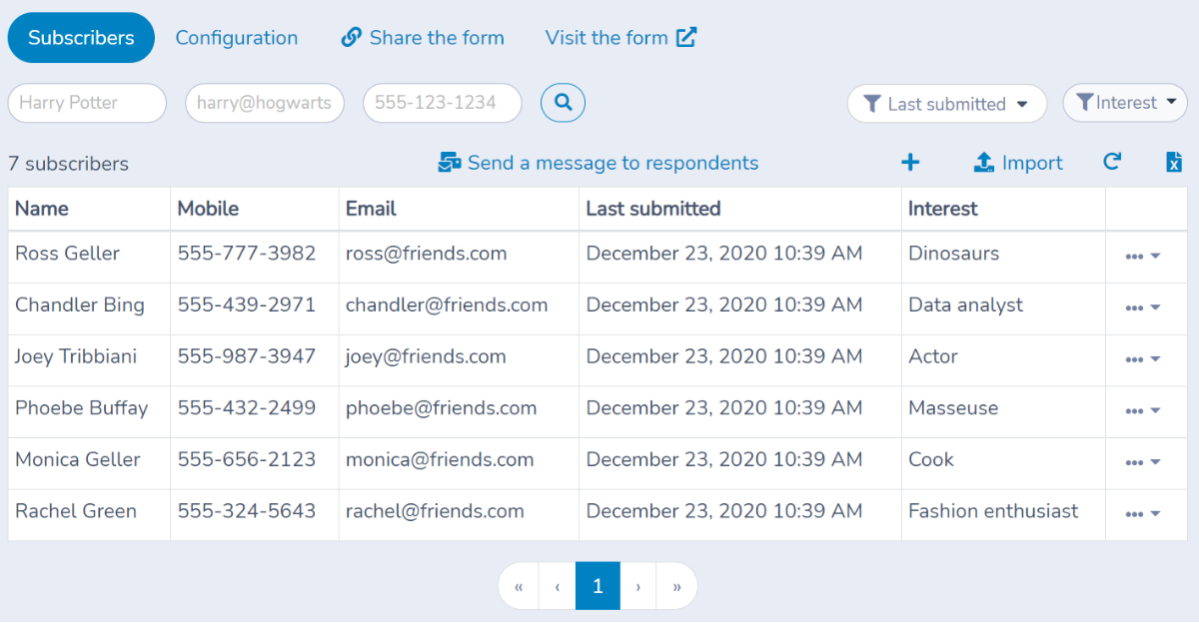Open the Interest filter dropdown
This screenshot has height=623, width=1199.
pyautogui.click(x=1125, y=102)
